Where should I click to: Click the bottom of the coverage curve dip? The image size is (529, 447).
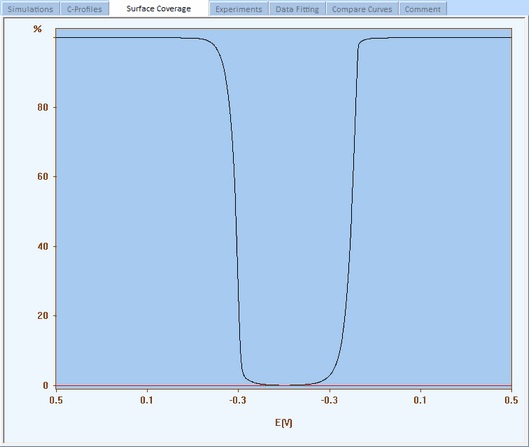284,385
